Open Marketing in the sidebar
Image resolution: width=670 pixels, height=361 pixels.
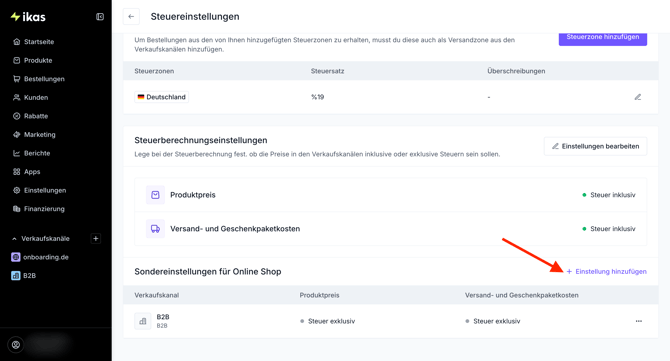point(40,135)
